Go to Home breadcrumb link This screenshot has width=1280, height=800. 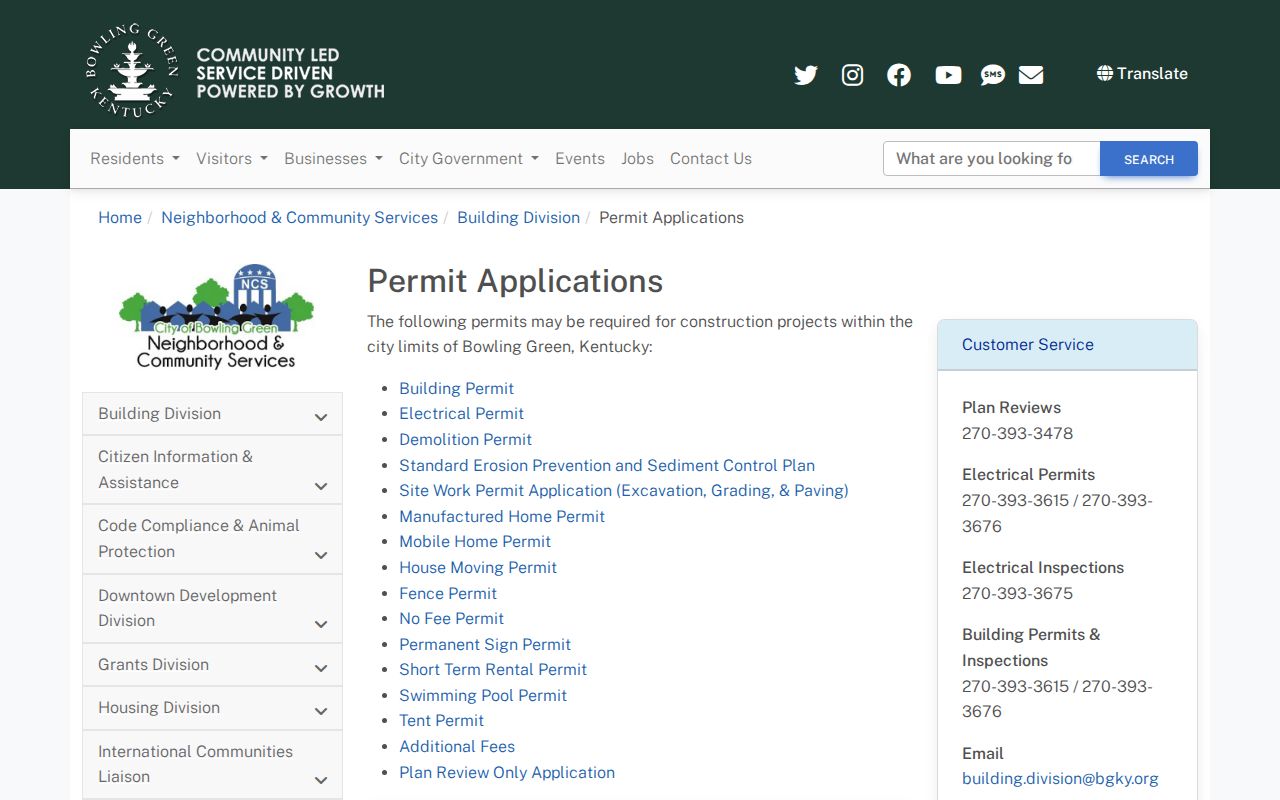click(120, 217)
